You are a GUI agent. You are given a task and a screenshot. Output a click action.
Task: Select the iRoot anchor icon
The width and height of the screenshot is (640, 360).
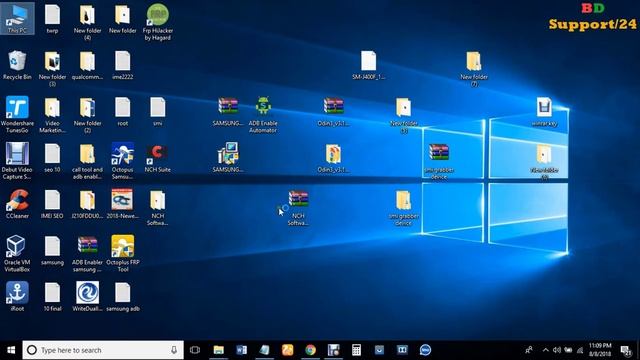pyautogui.click(x=17, y=297)
